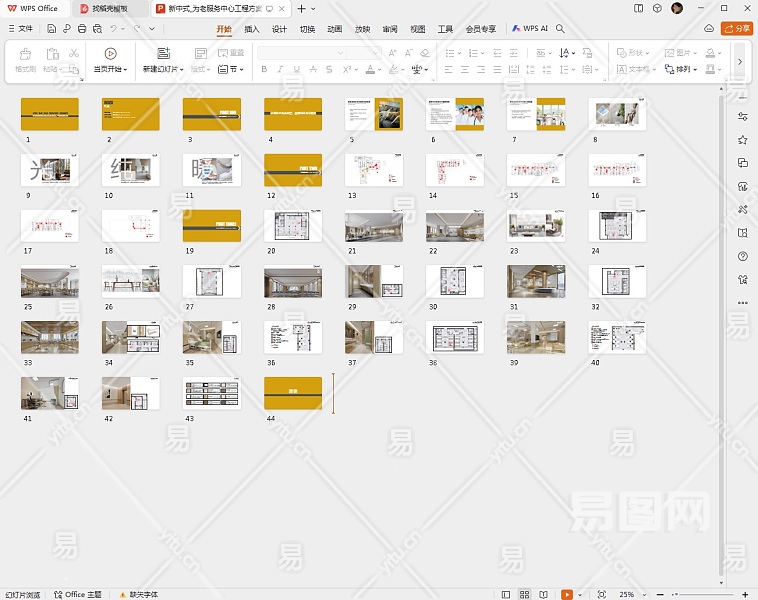758x600 pixels.
Task: Open the 插入 (Insert) ribbon tab
Action: (x=252, y=29)
